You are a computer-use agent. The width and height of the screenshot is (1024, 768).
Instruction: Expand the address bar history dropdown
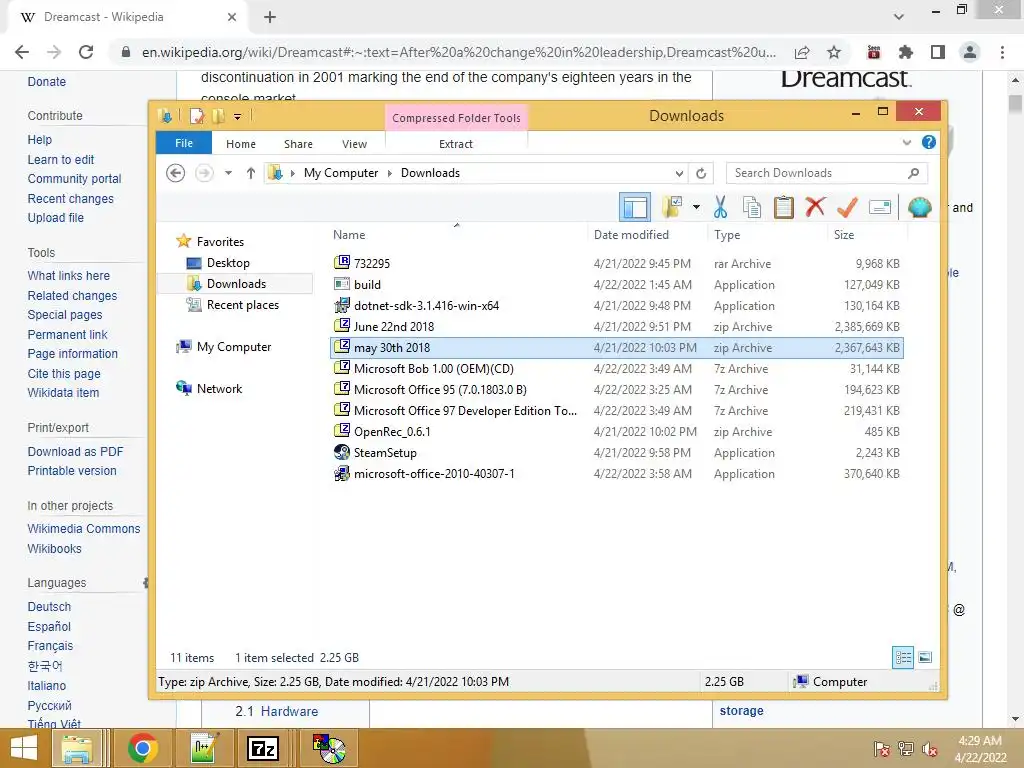click(x=679, y=173)
